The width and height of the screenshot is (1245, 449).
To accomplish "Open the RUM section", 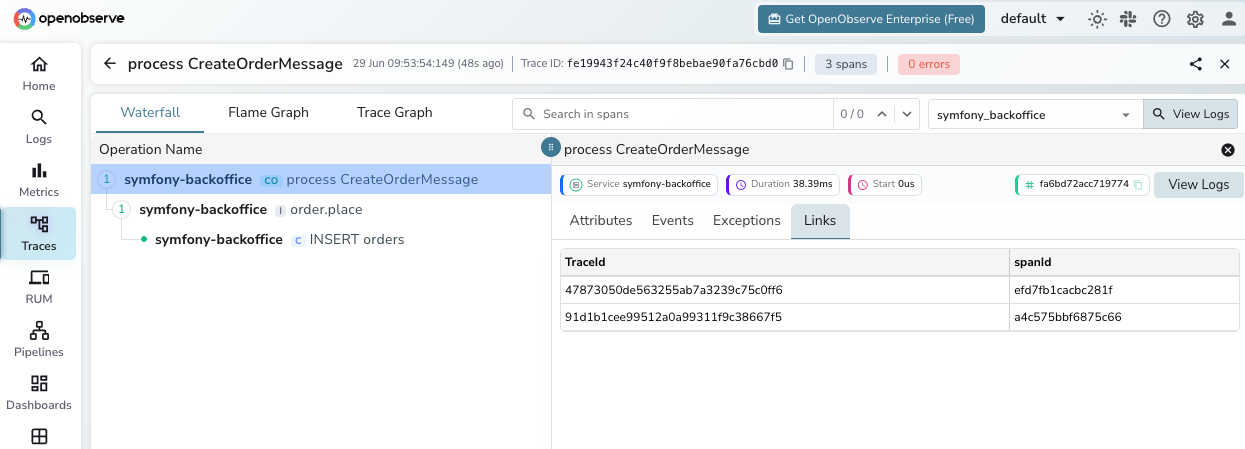I will pos(39,287).
